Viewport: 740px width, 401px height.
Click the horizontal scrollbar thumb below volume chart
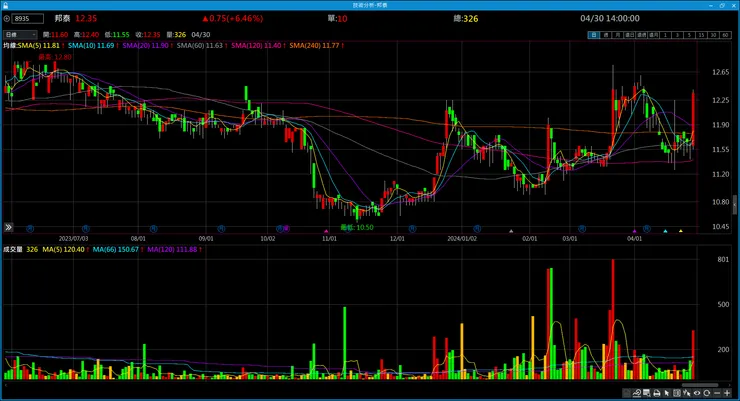(700, 385)
